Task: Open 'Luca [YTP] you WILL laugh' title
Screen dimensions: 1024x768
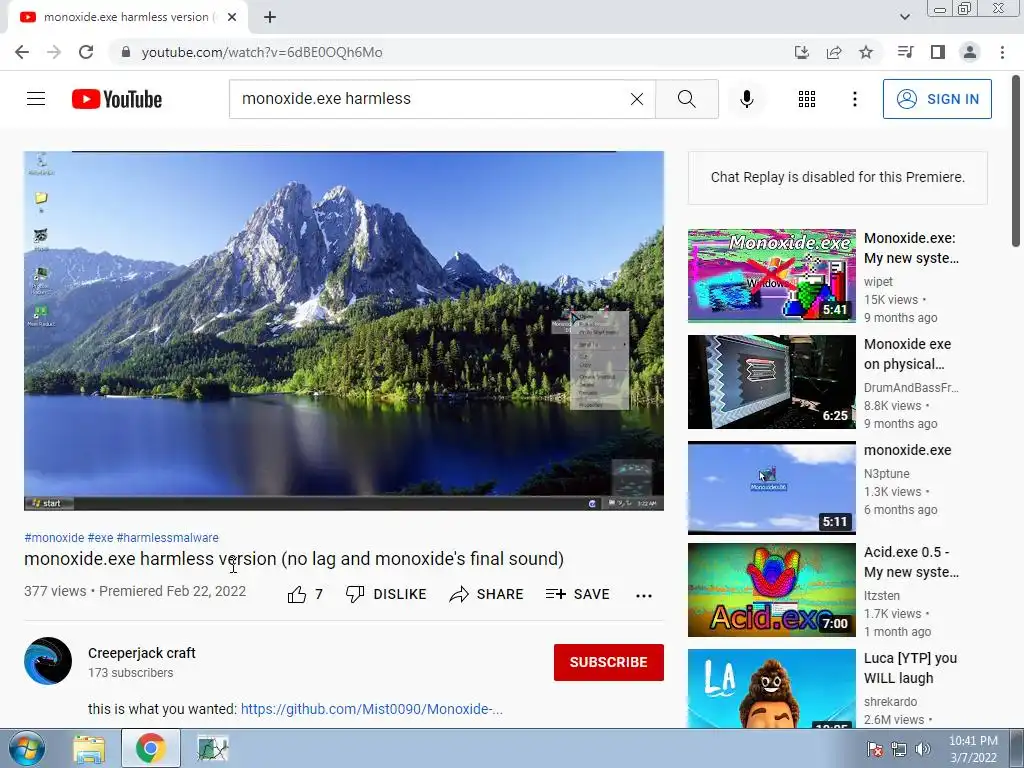Action: (x=910, y=668)
